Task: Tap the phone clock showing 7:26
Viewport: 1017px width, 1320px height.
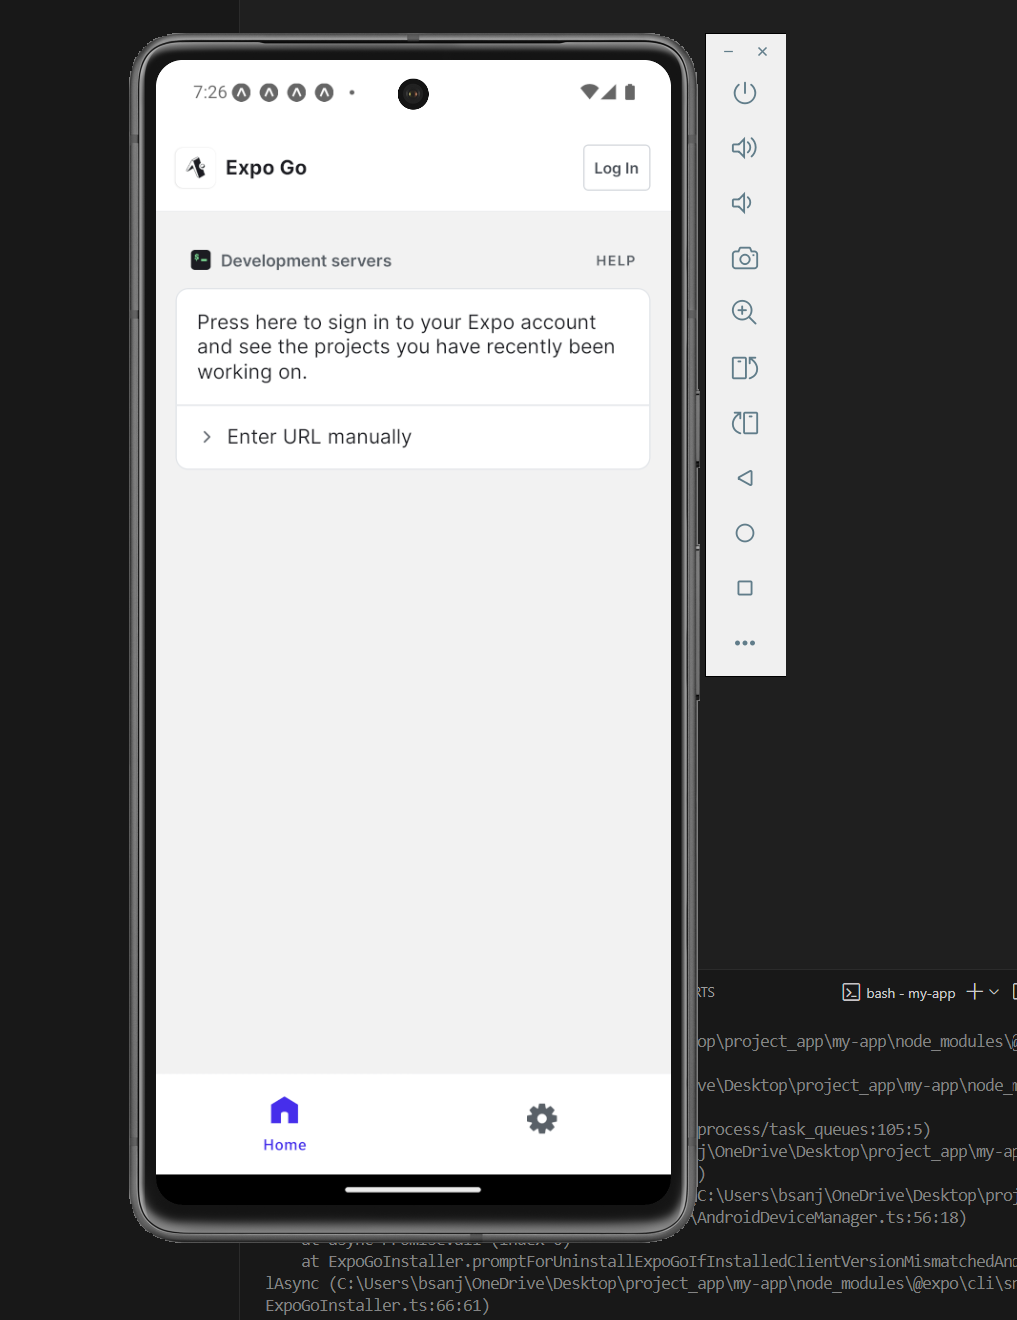Action: pos(210,93)
